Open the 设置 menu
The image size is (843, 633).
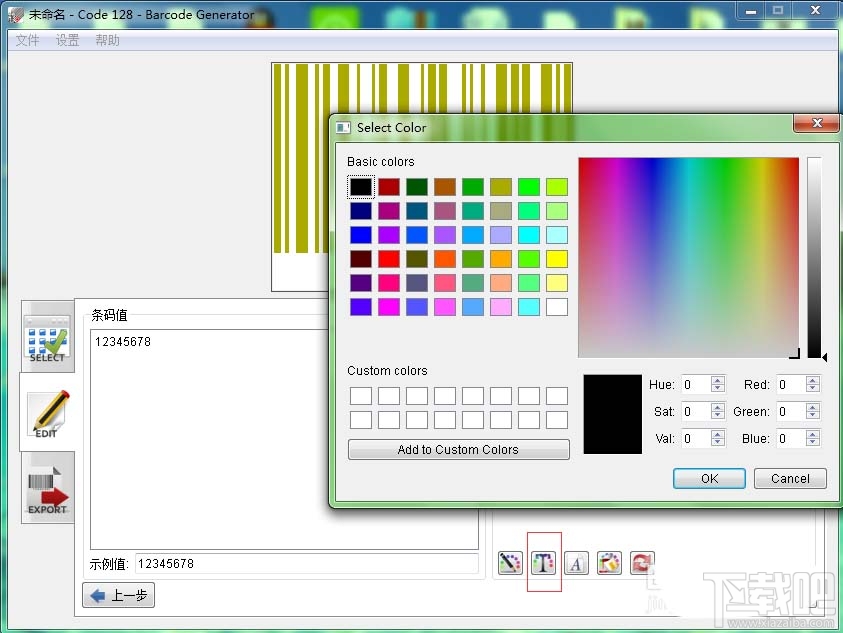click(67, 41)
